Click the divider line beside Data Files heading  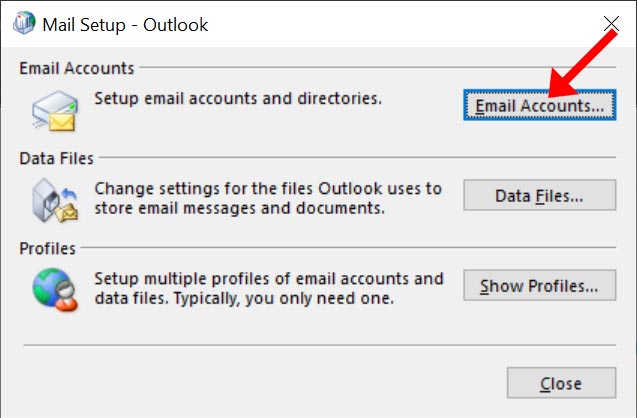[x=358, y=157]
